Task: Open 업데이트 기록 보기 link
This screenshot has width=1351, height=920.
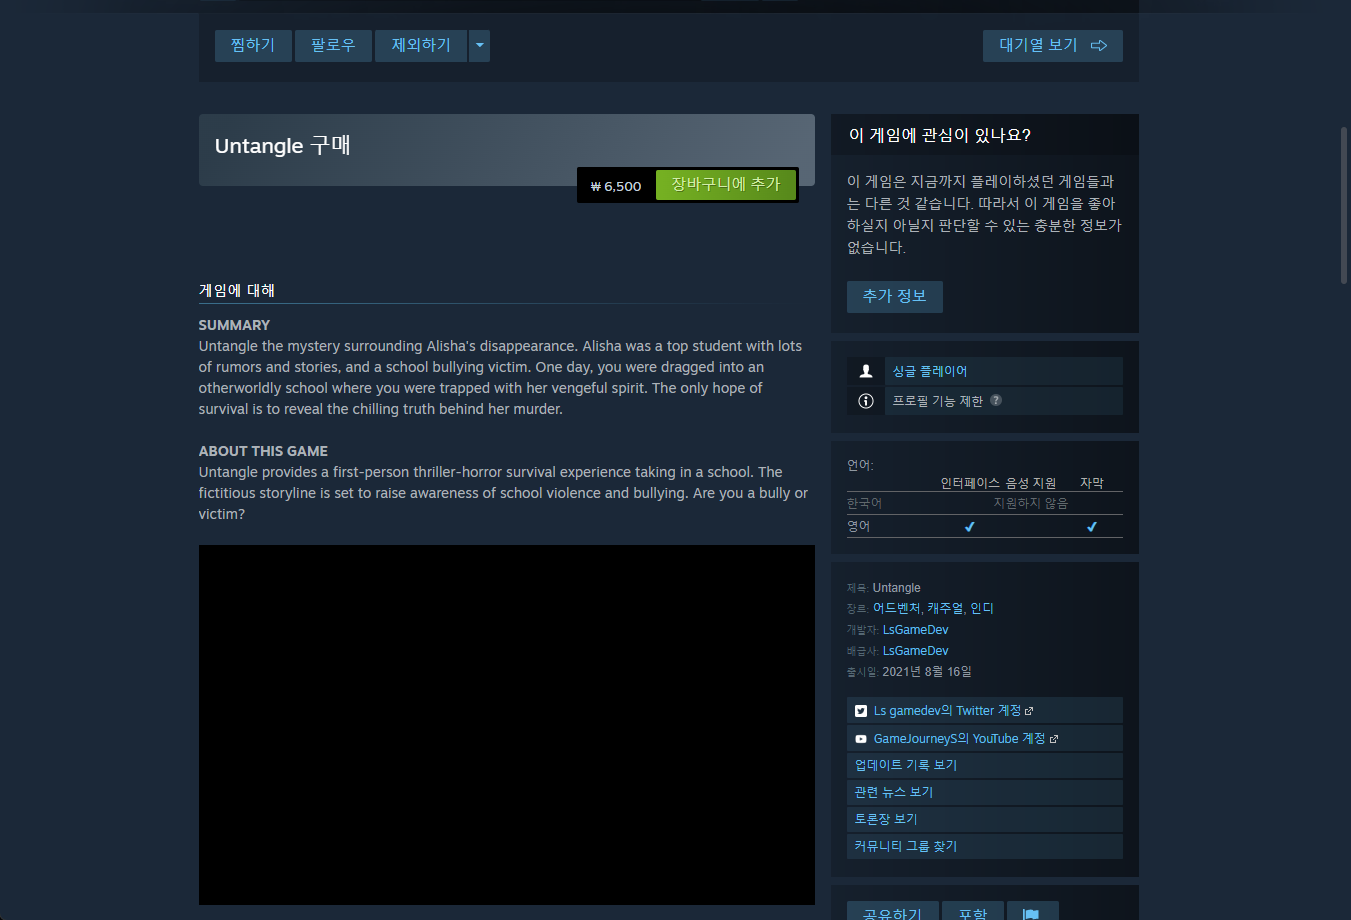Action: [985, 765]
